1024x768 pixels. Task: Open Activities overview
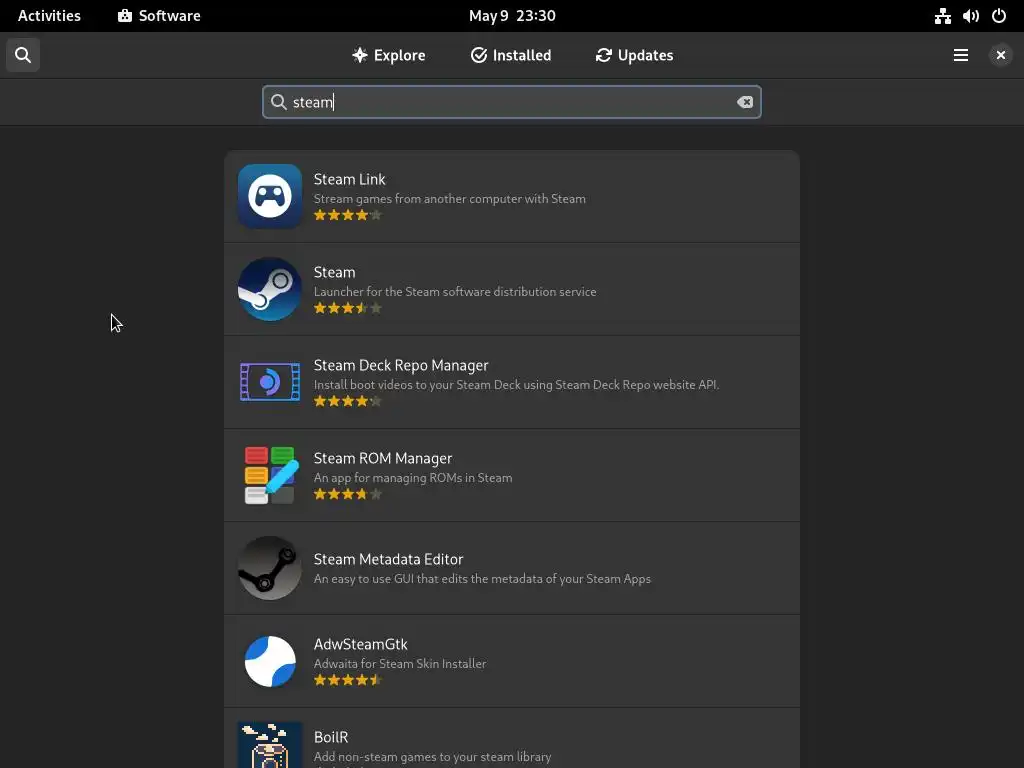tap(49, 16)
